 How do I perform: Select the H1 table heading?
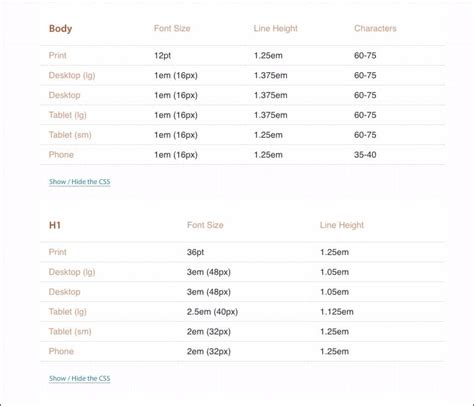click(x=55, y=225)
